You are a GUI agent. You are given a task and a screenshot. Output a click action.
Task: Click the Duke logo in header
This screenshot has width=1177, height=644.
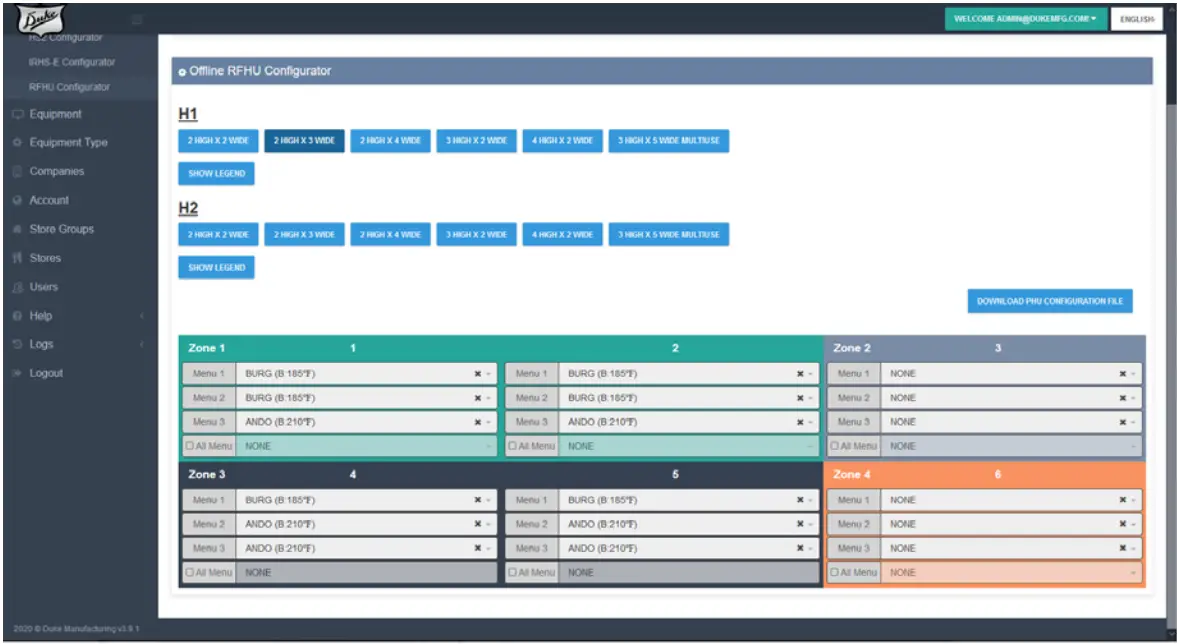click(41, 18)
